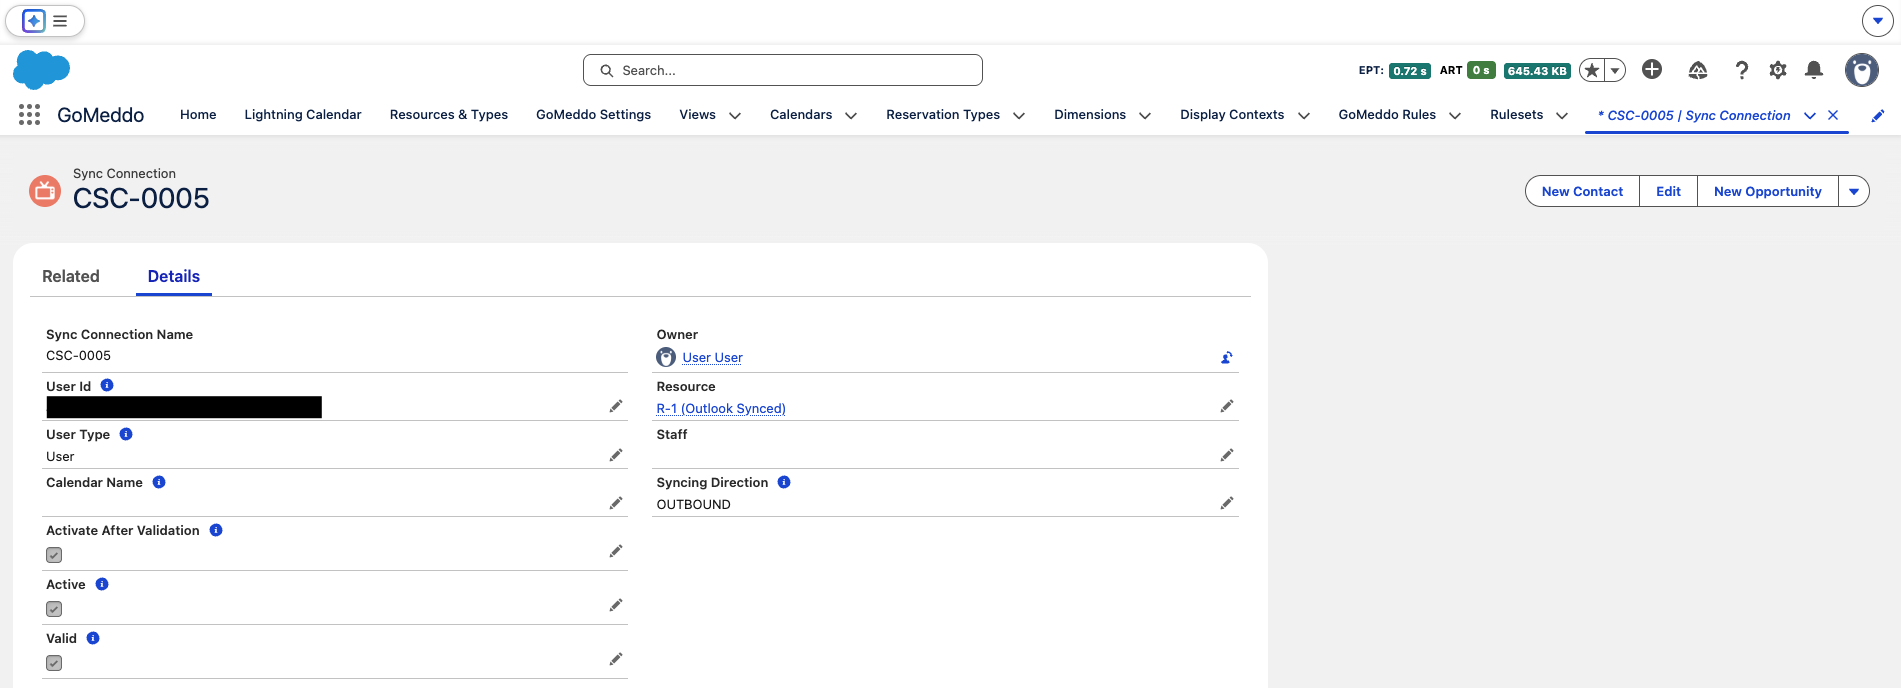Expand GoMeddo Rules menu chevron
Viewport: 1901px width, 688px height.
tap(1455, 116)
